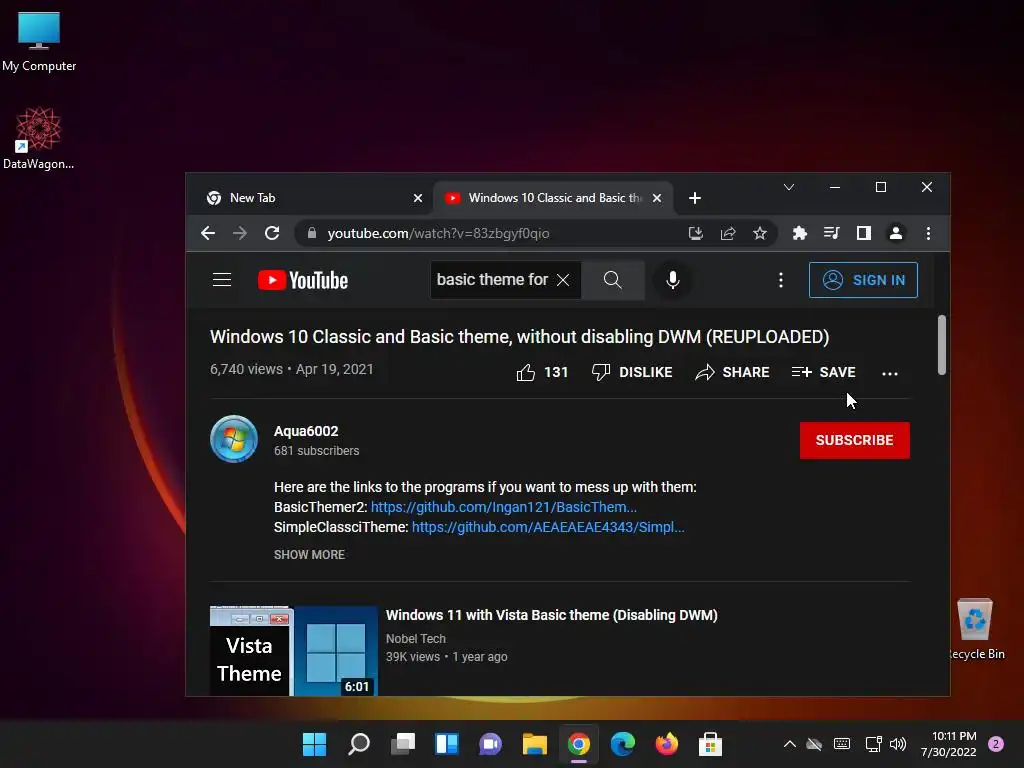Viewport: 1024px width, 768px height.
Task: Open the Windows Start menu
Action: click(x=314, y=744)
